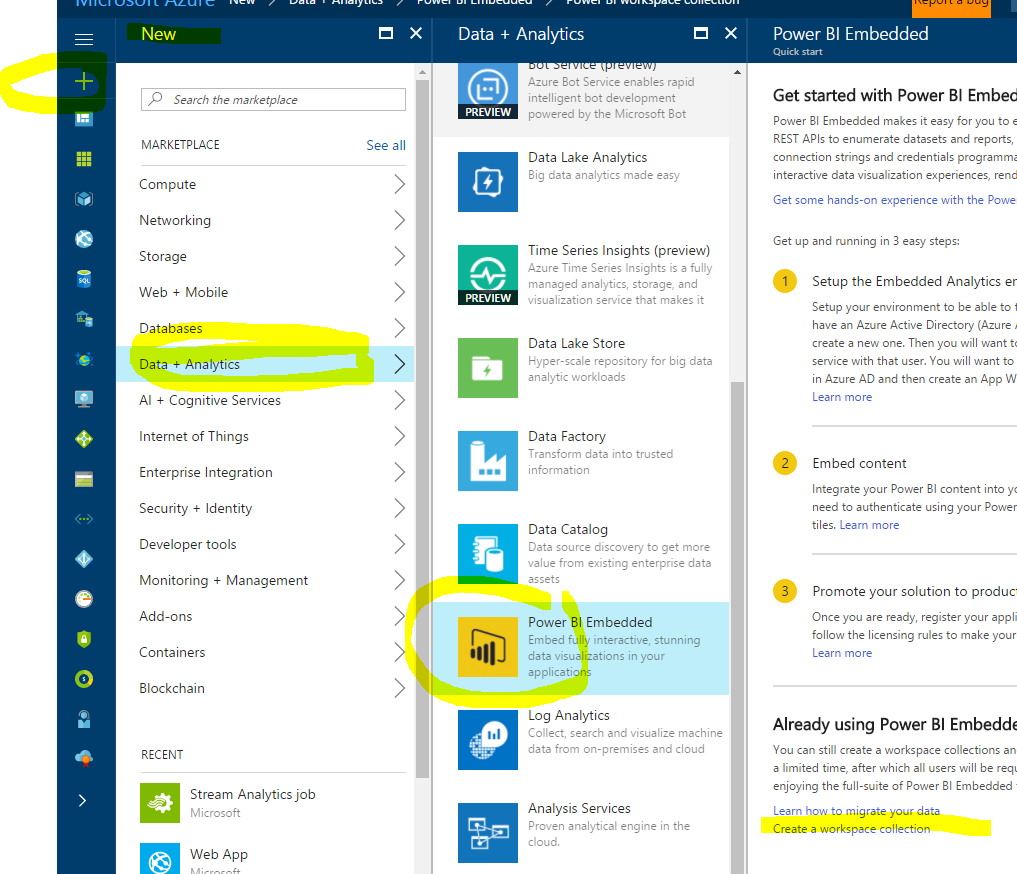Screen dimensions: 1017x874
Task: Open the Monitor gauge icon
Action: [84, 598]
